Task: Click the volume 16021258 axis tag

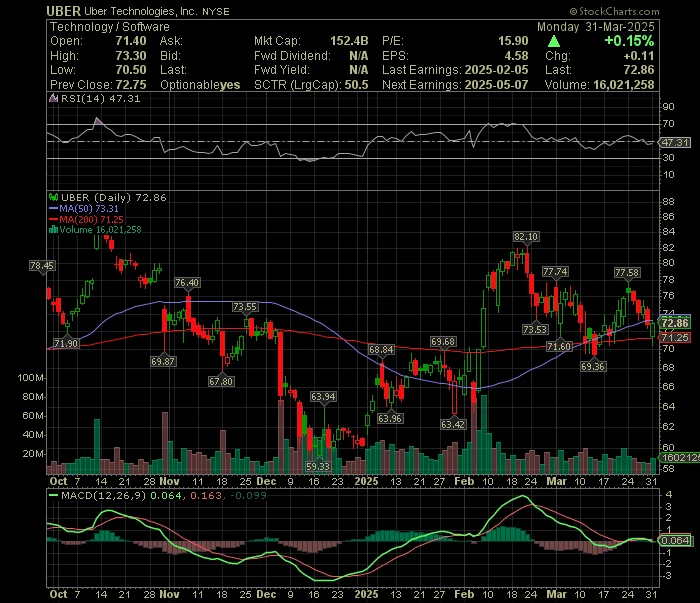Action: [680, 457]
